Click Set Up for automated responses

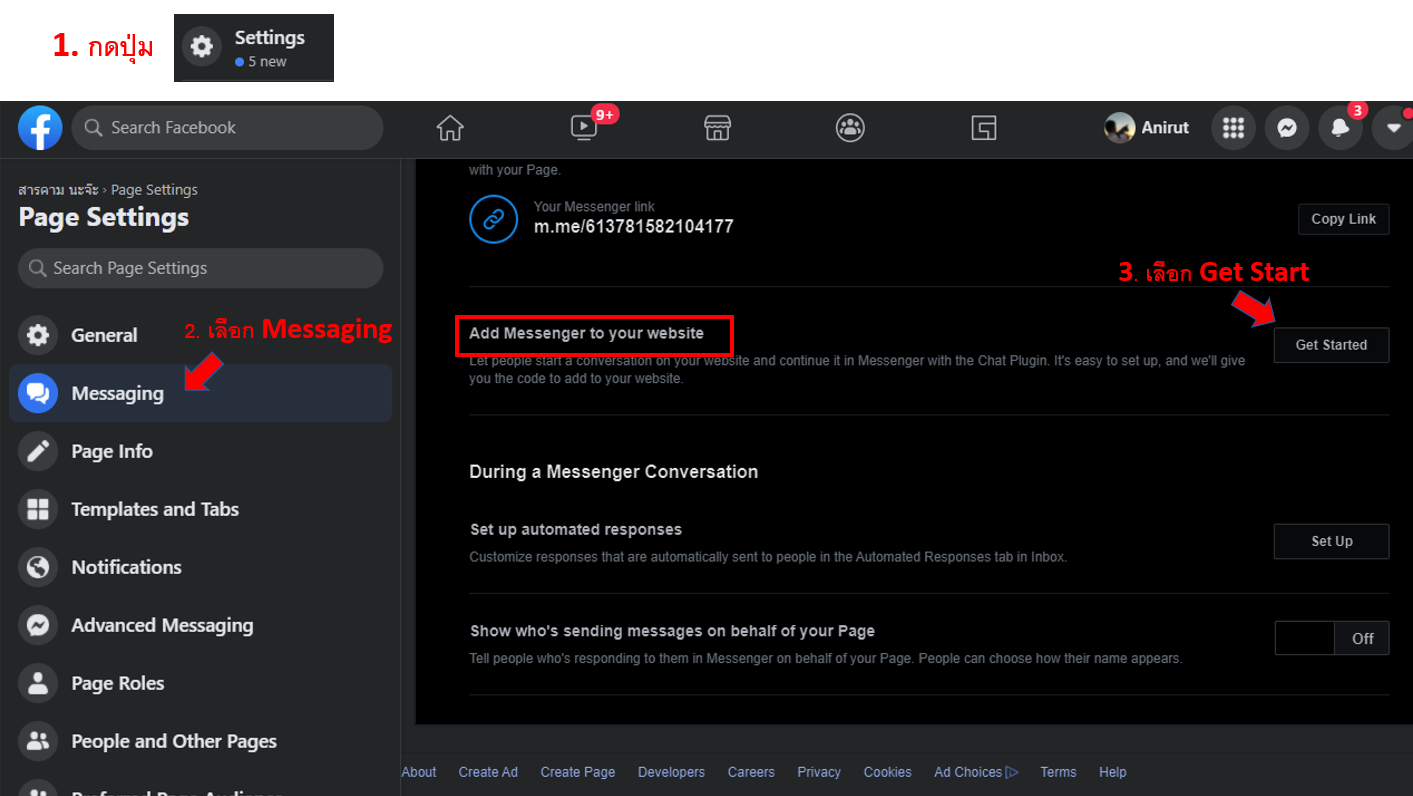coord(1331,541)
